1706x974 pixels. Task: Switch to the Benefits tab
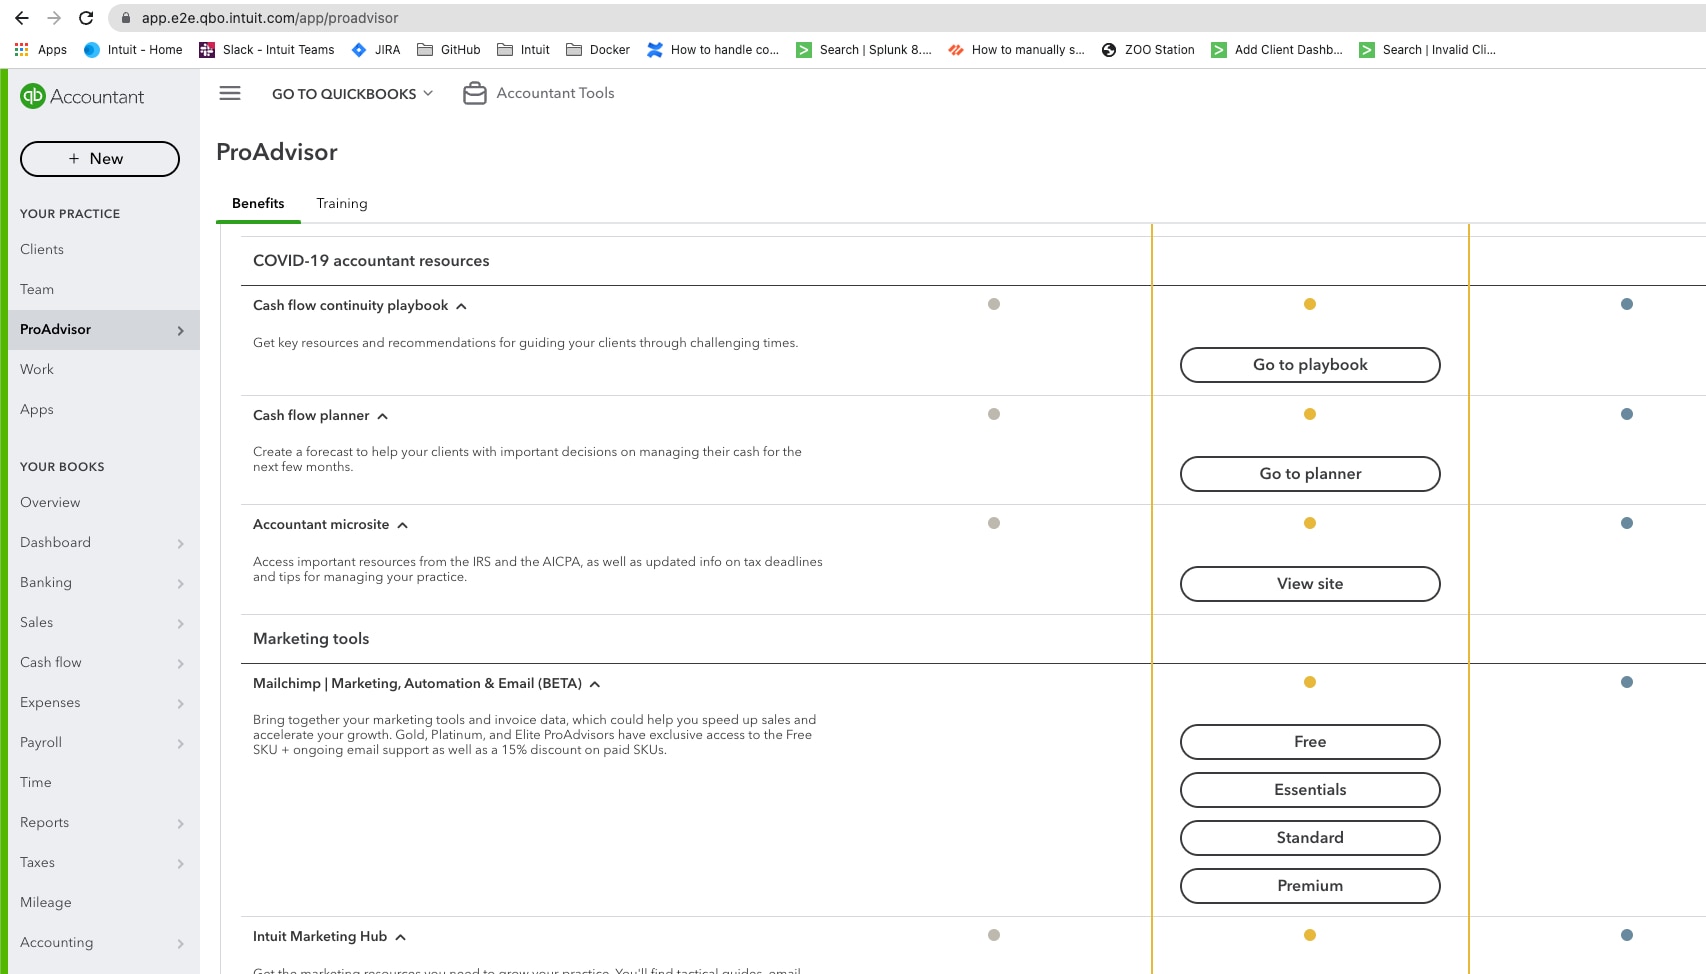click(258, 203)
